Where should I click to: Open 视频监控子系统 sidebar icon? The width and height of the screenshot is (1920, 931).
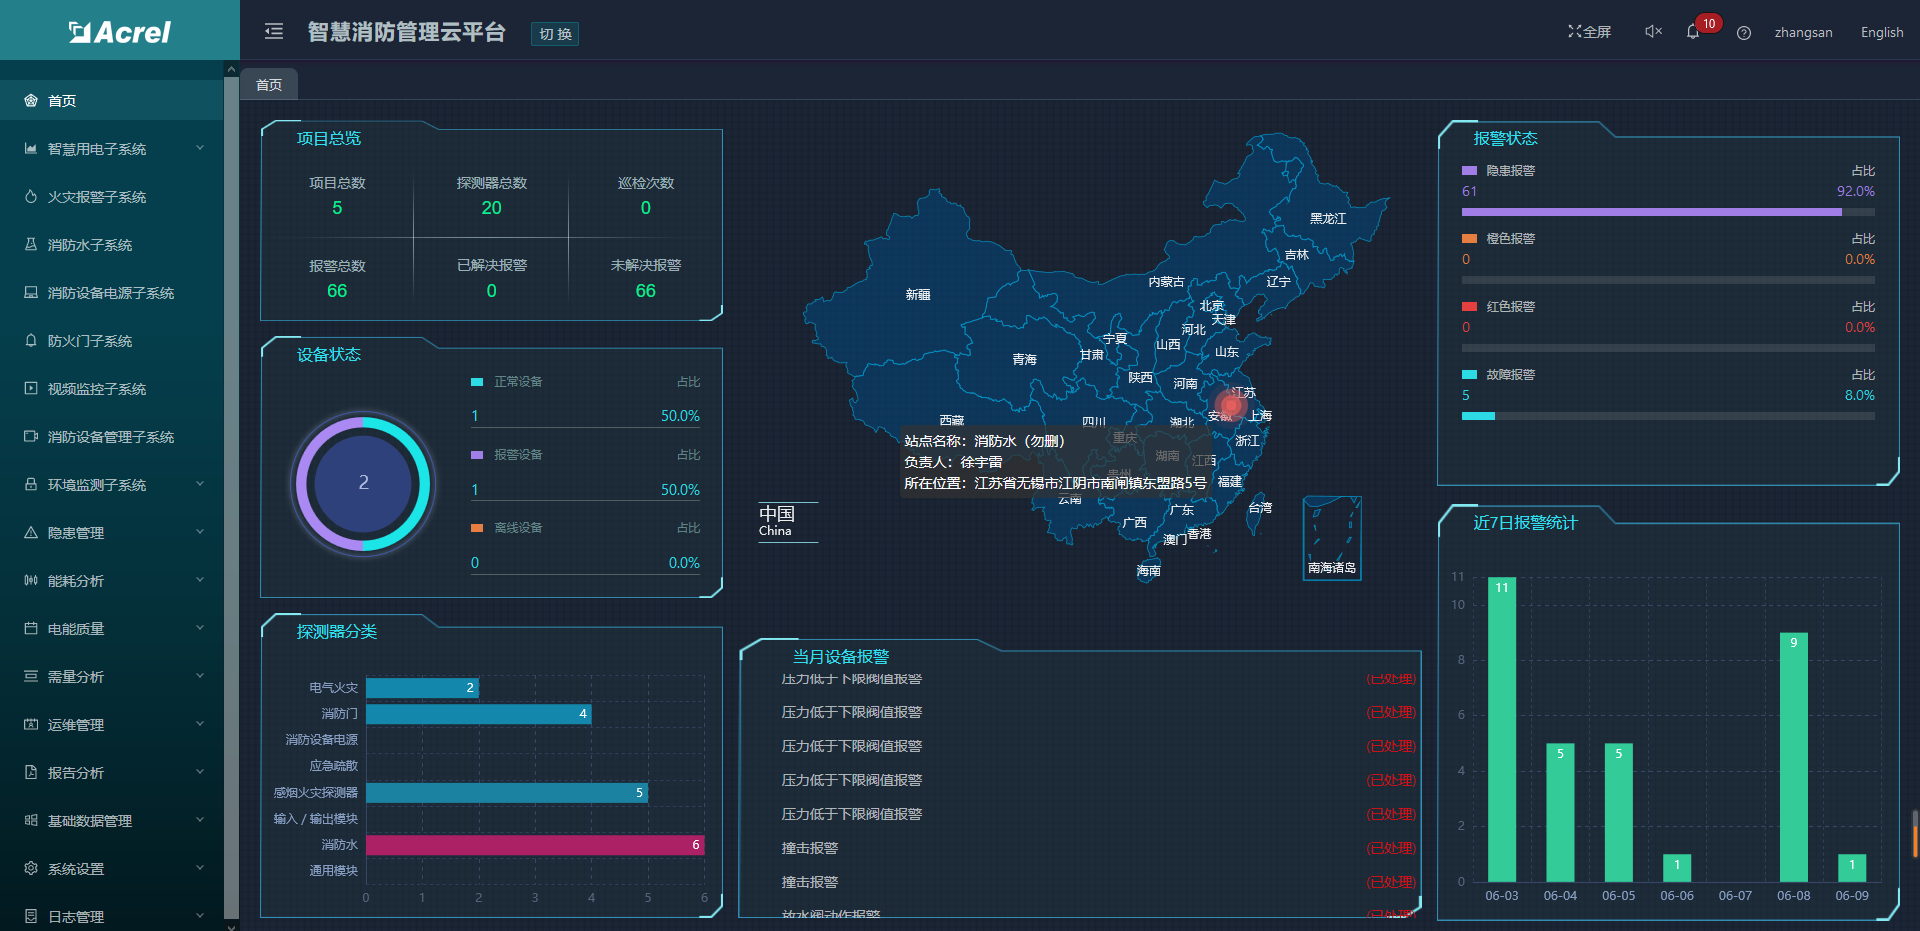pos(31,389)
